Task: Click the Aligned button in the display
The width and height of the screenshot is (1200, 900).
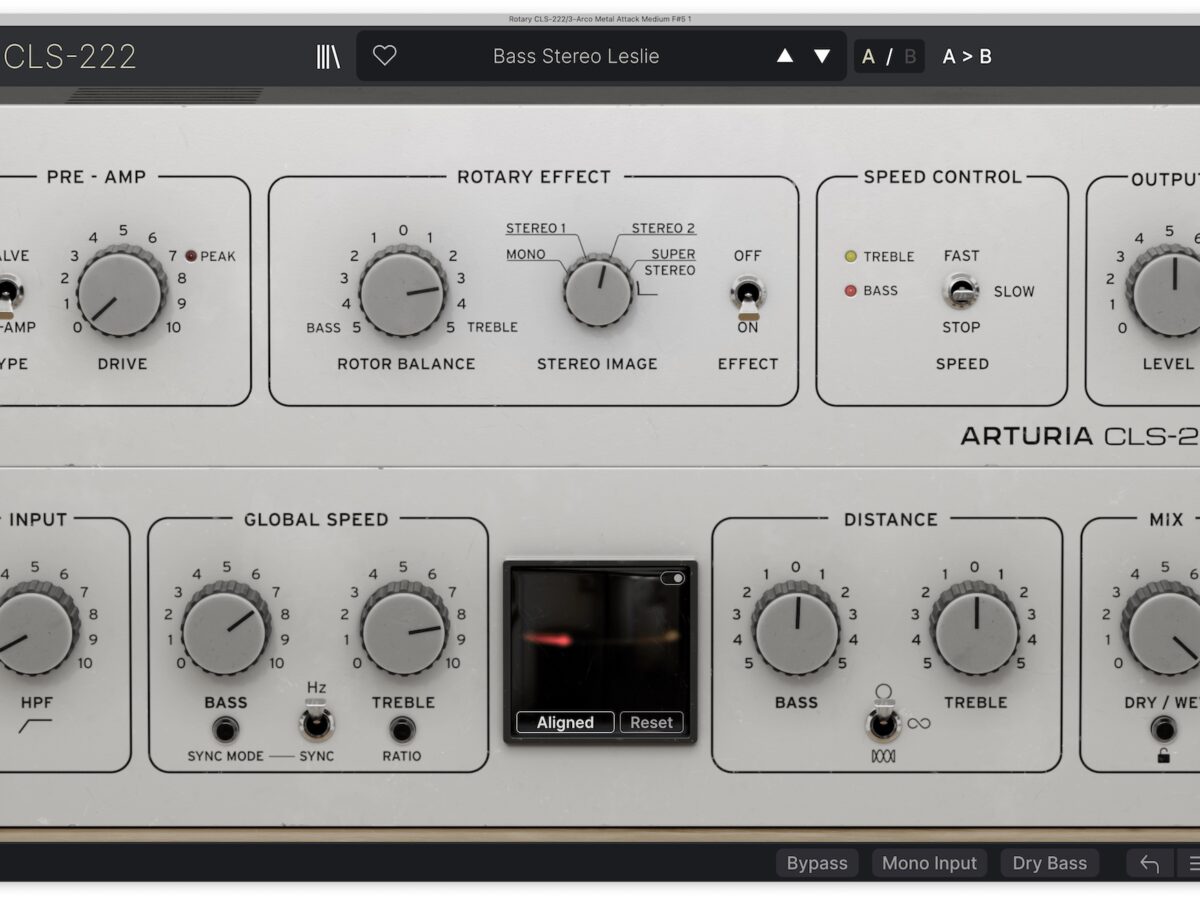Action: point(565,722)
